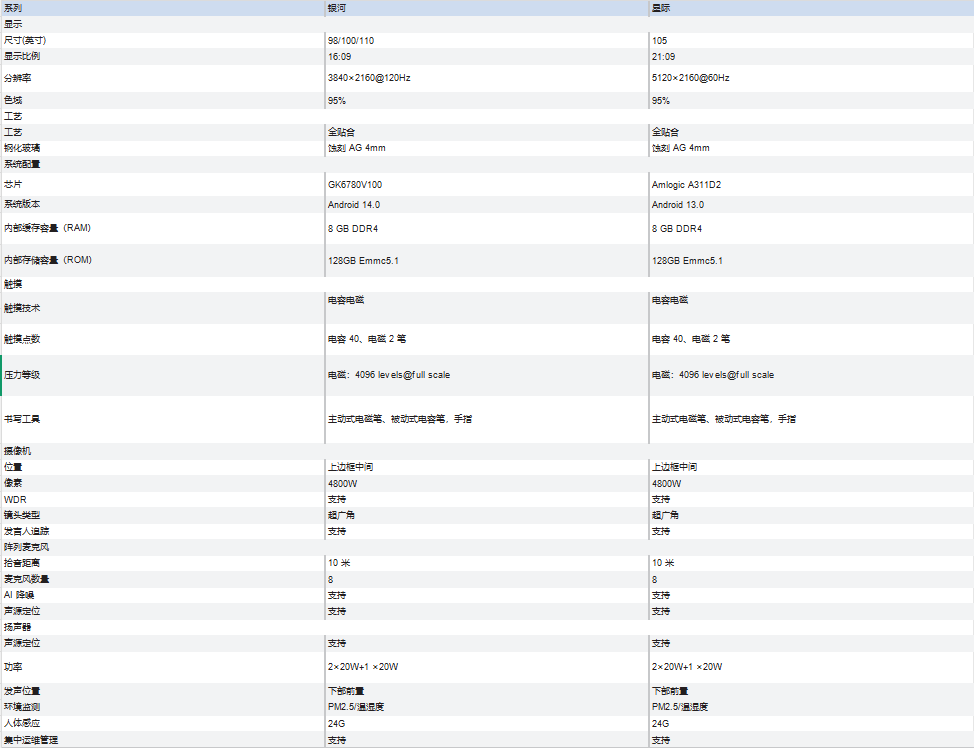This screenshot has height=748, width=974.
Task: Select the 98/100/110 size cell
Action: click(x=486, y=40)
